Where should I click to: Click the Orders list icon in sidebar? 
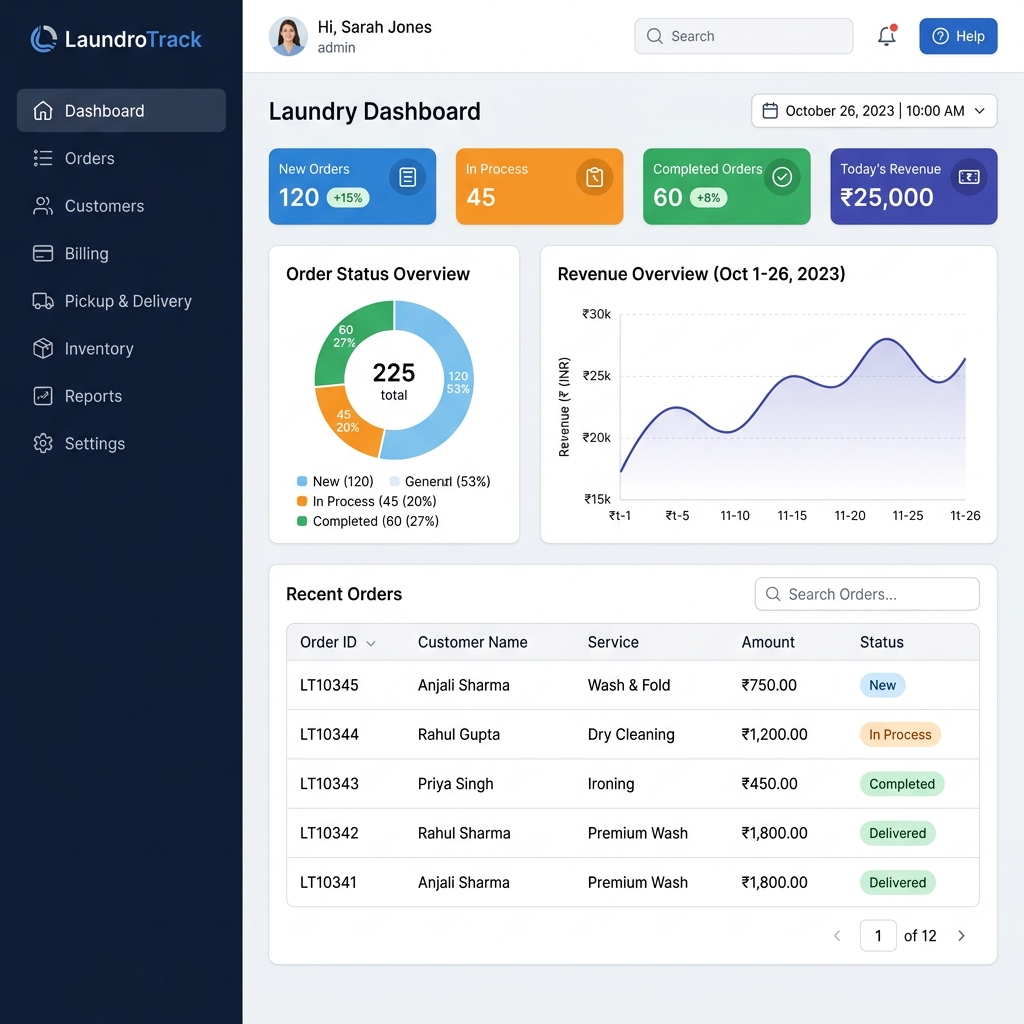click(x=43, y=158)
